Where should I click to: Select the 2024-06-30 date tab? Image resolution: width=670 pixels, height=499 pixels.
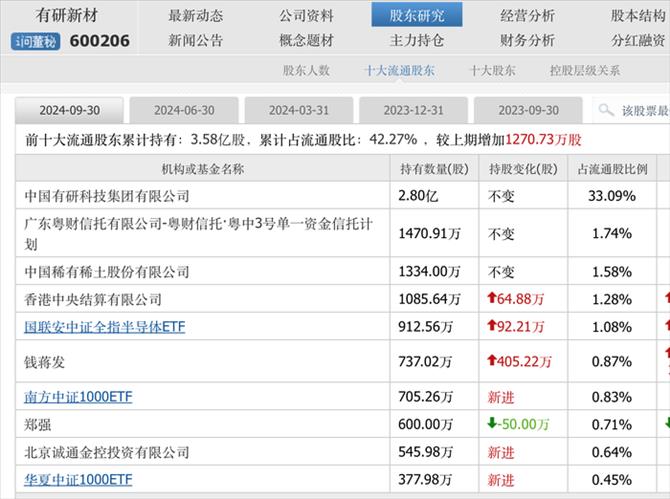[x=184, y=110]
